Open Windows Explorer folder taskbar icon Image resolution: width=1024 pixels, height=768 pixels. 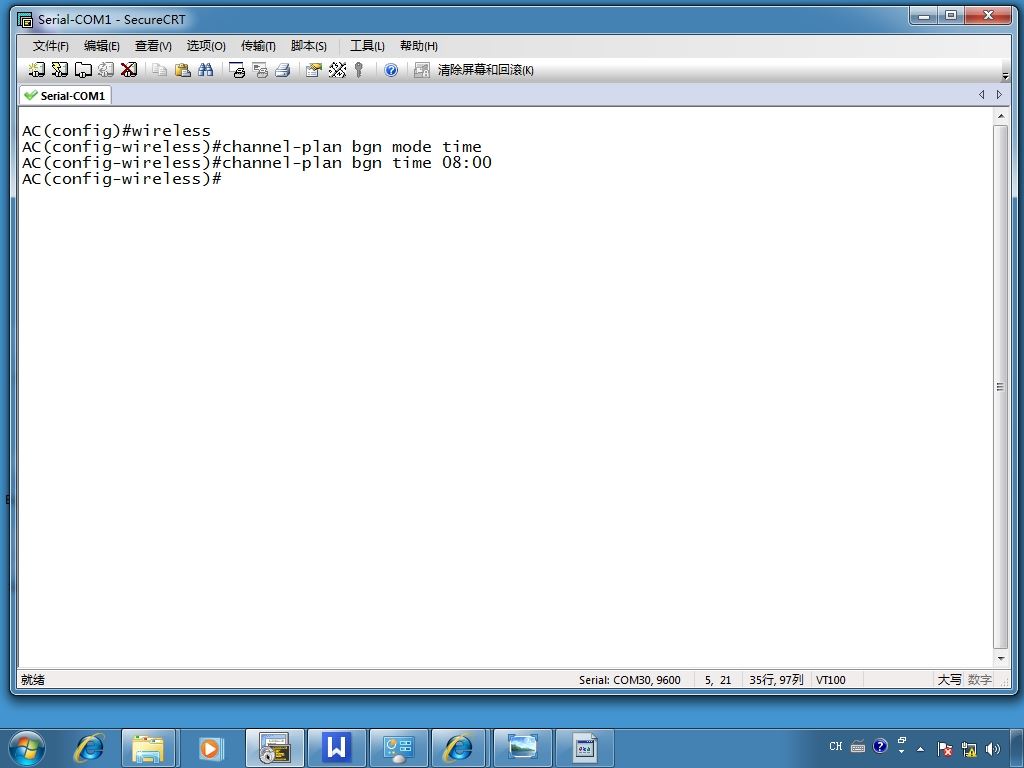tap(148, 748)
